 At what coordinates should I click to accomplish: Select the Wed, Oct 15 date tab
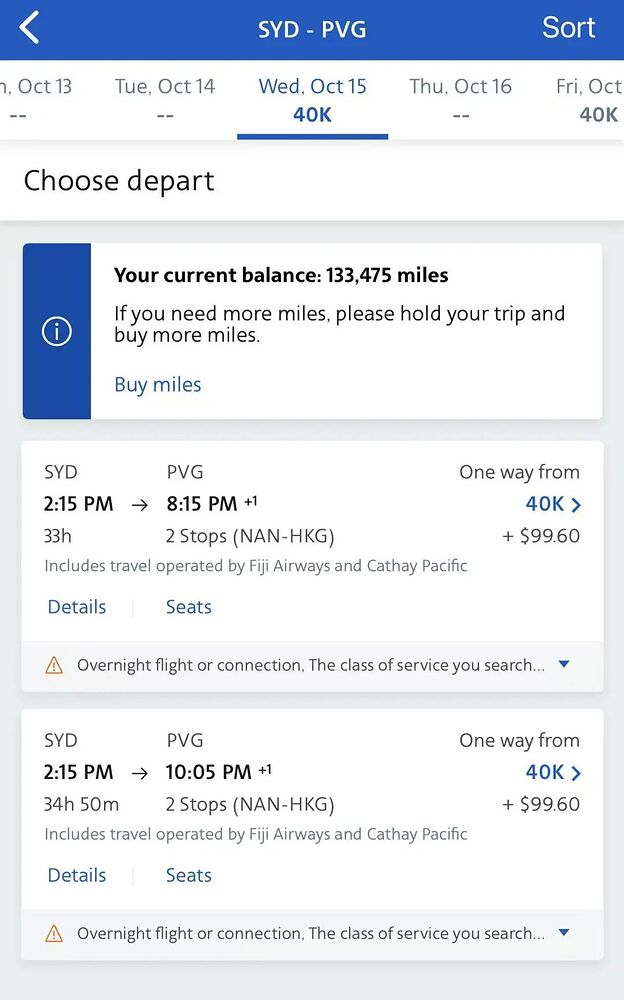312,100
